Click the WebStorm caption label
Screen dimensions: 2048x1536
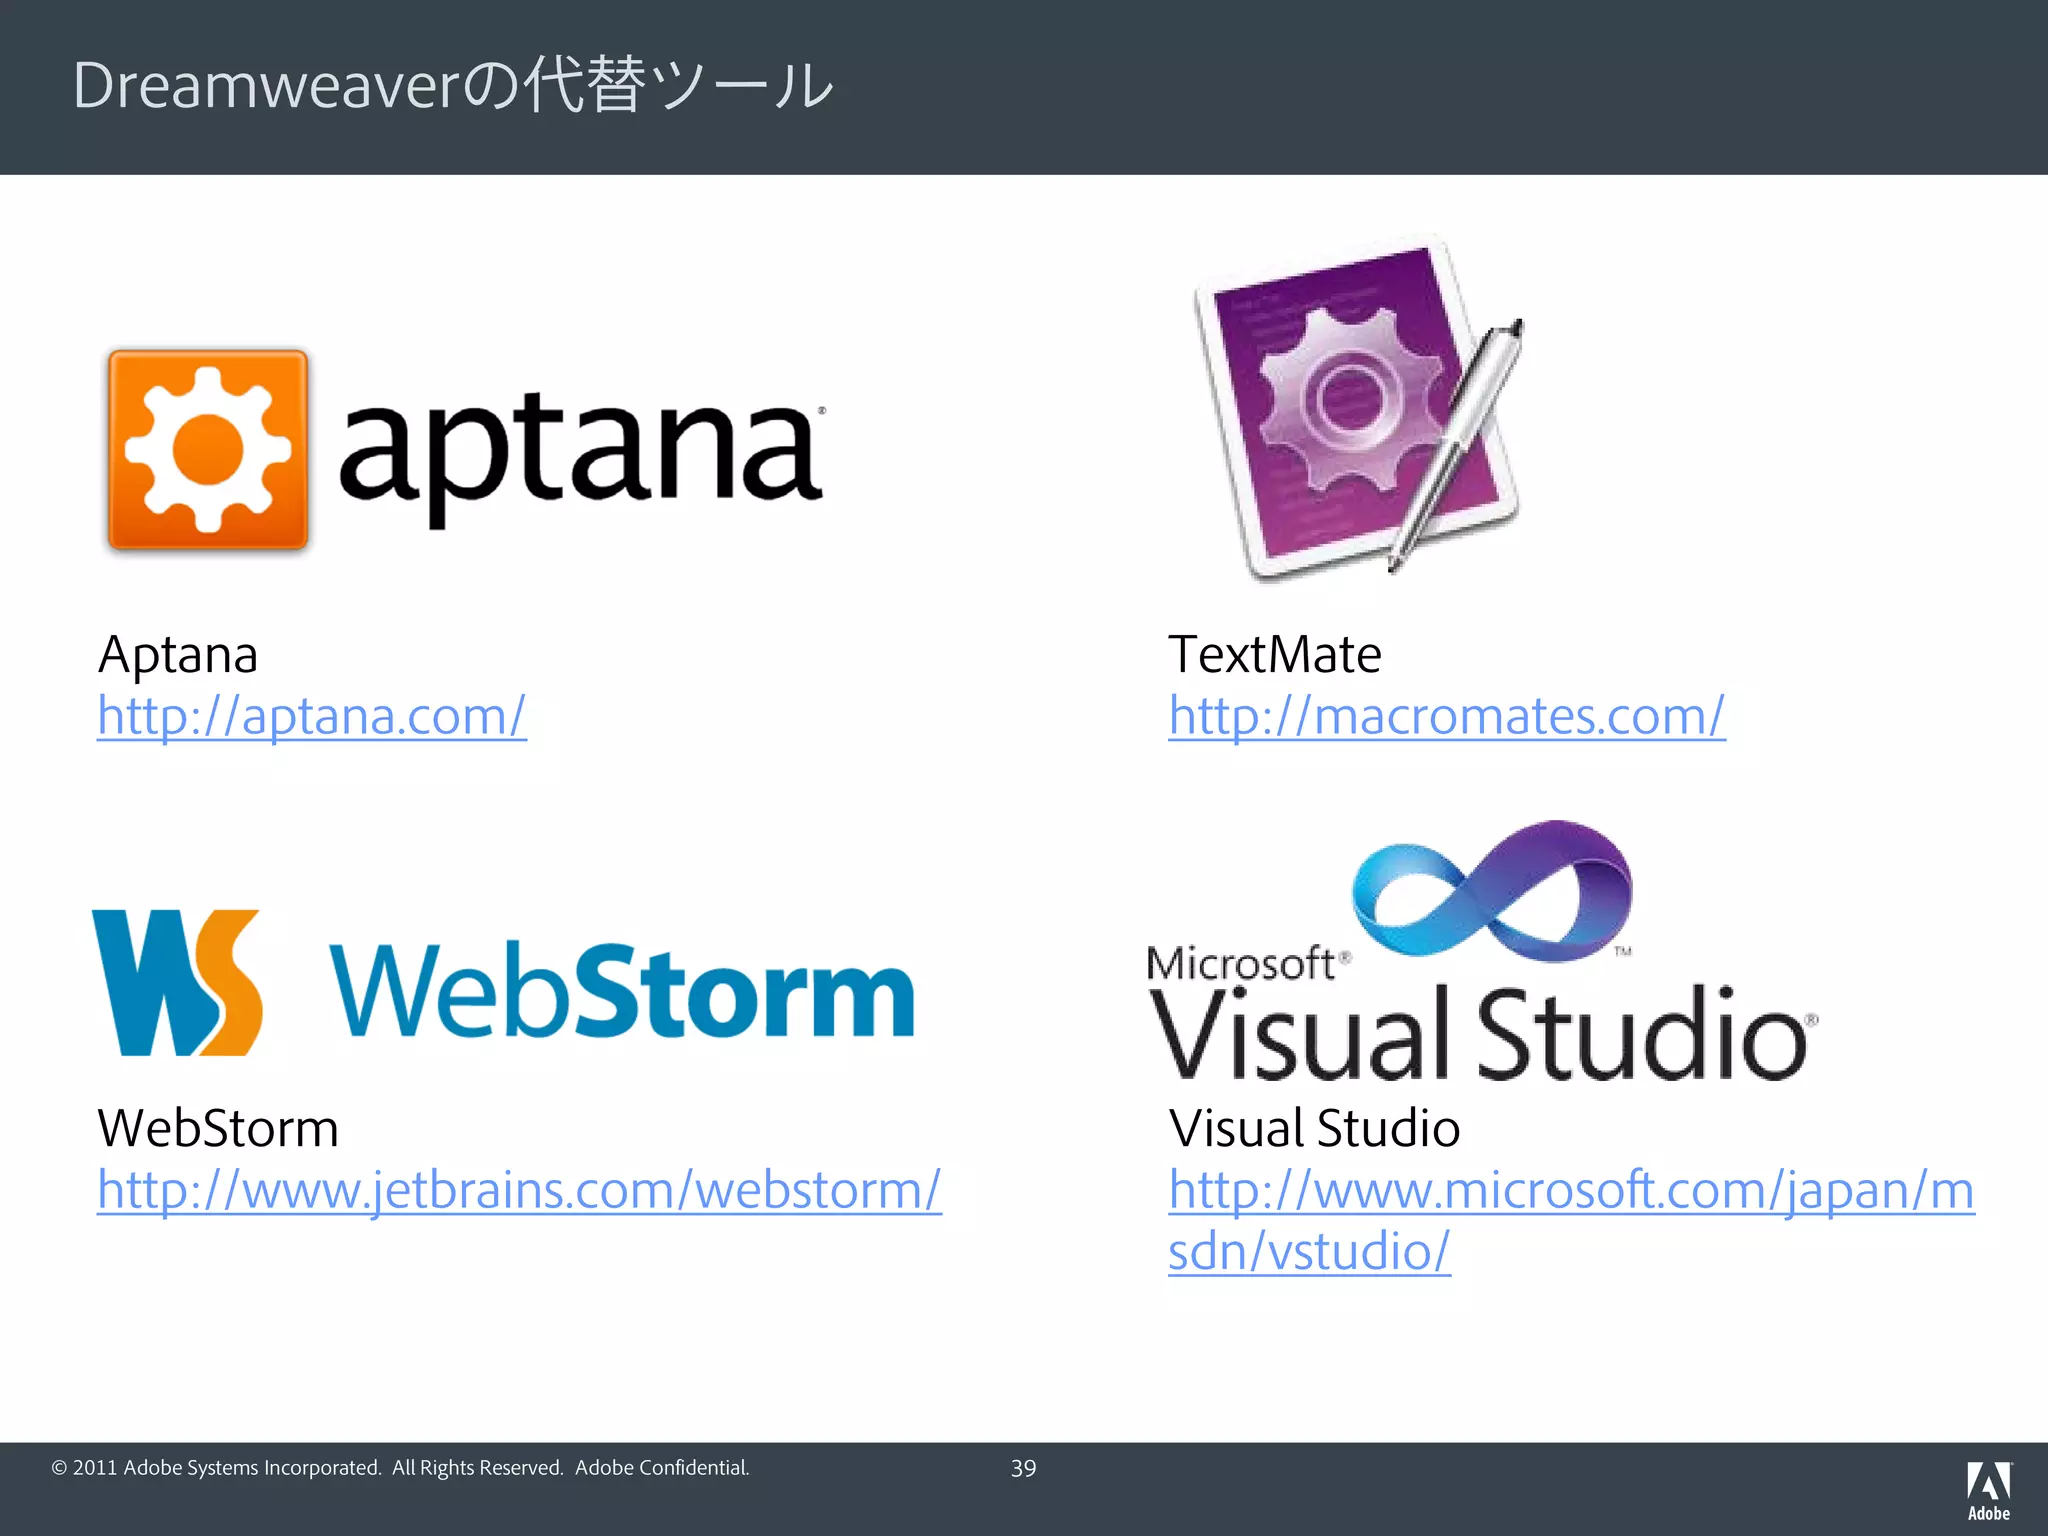coord(218,1128)
